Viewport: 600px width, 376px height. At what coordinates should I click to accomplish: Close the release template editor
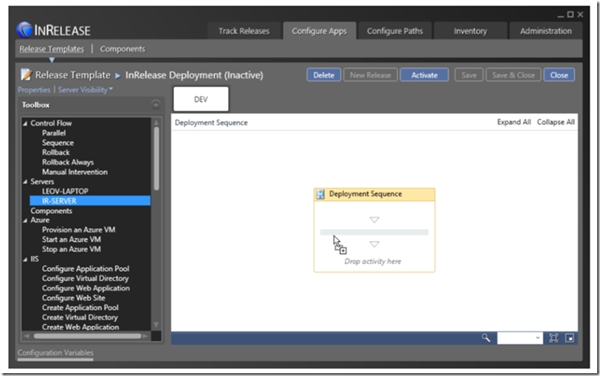pos(559,75)
